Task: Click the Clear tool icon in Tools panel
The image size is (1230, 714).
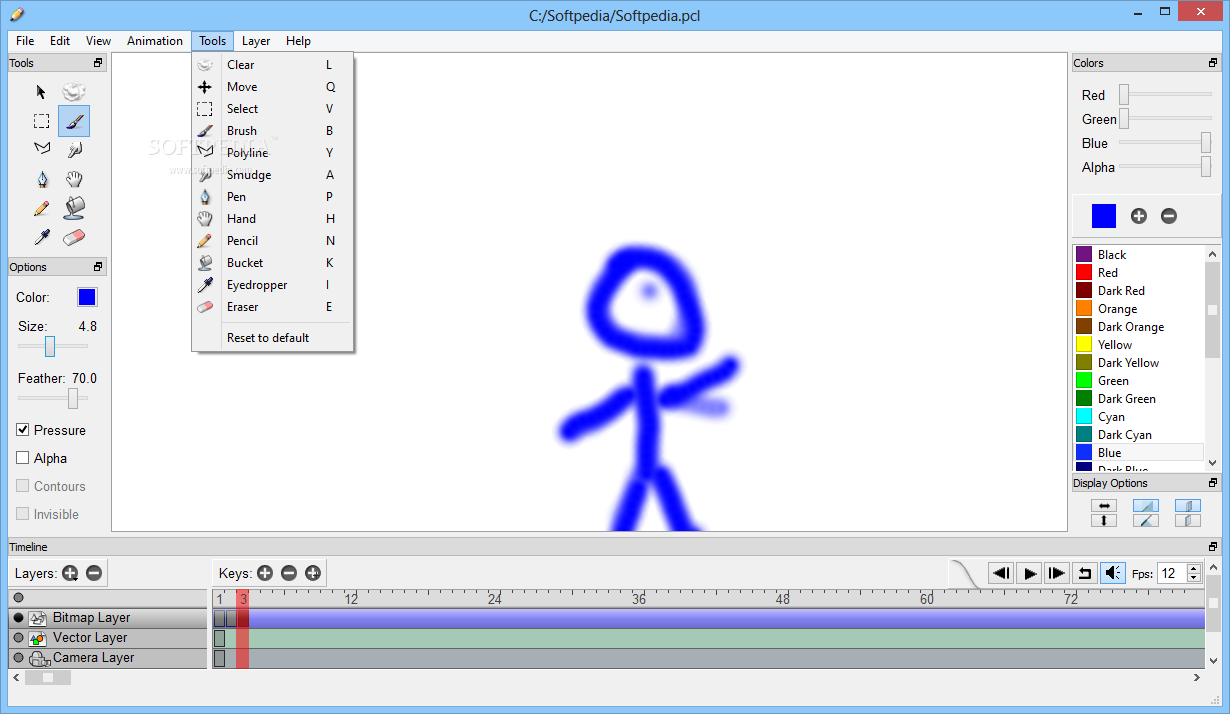Action: [74, 92]
